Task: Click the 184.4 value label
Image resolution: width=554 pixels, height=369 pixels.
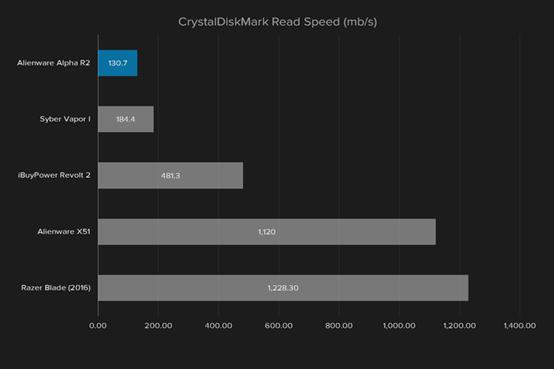Action: pos(126,119)
